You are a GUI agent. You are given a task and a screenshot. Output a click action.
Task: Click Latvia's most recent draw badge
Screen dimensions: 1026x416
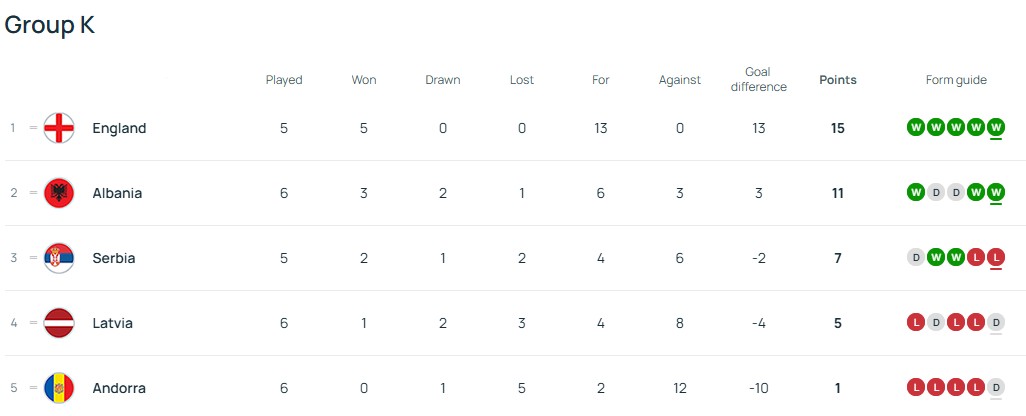pyautogui.click(x=995, y=323)
